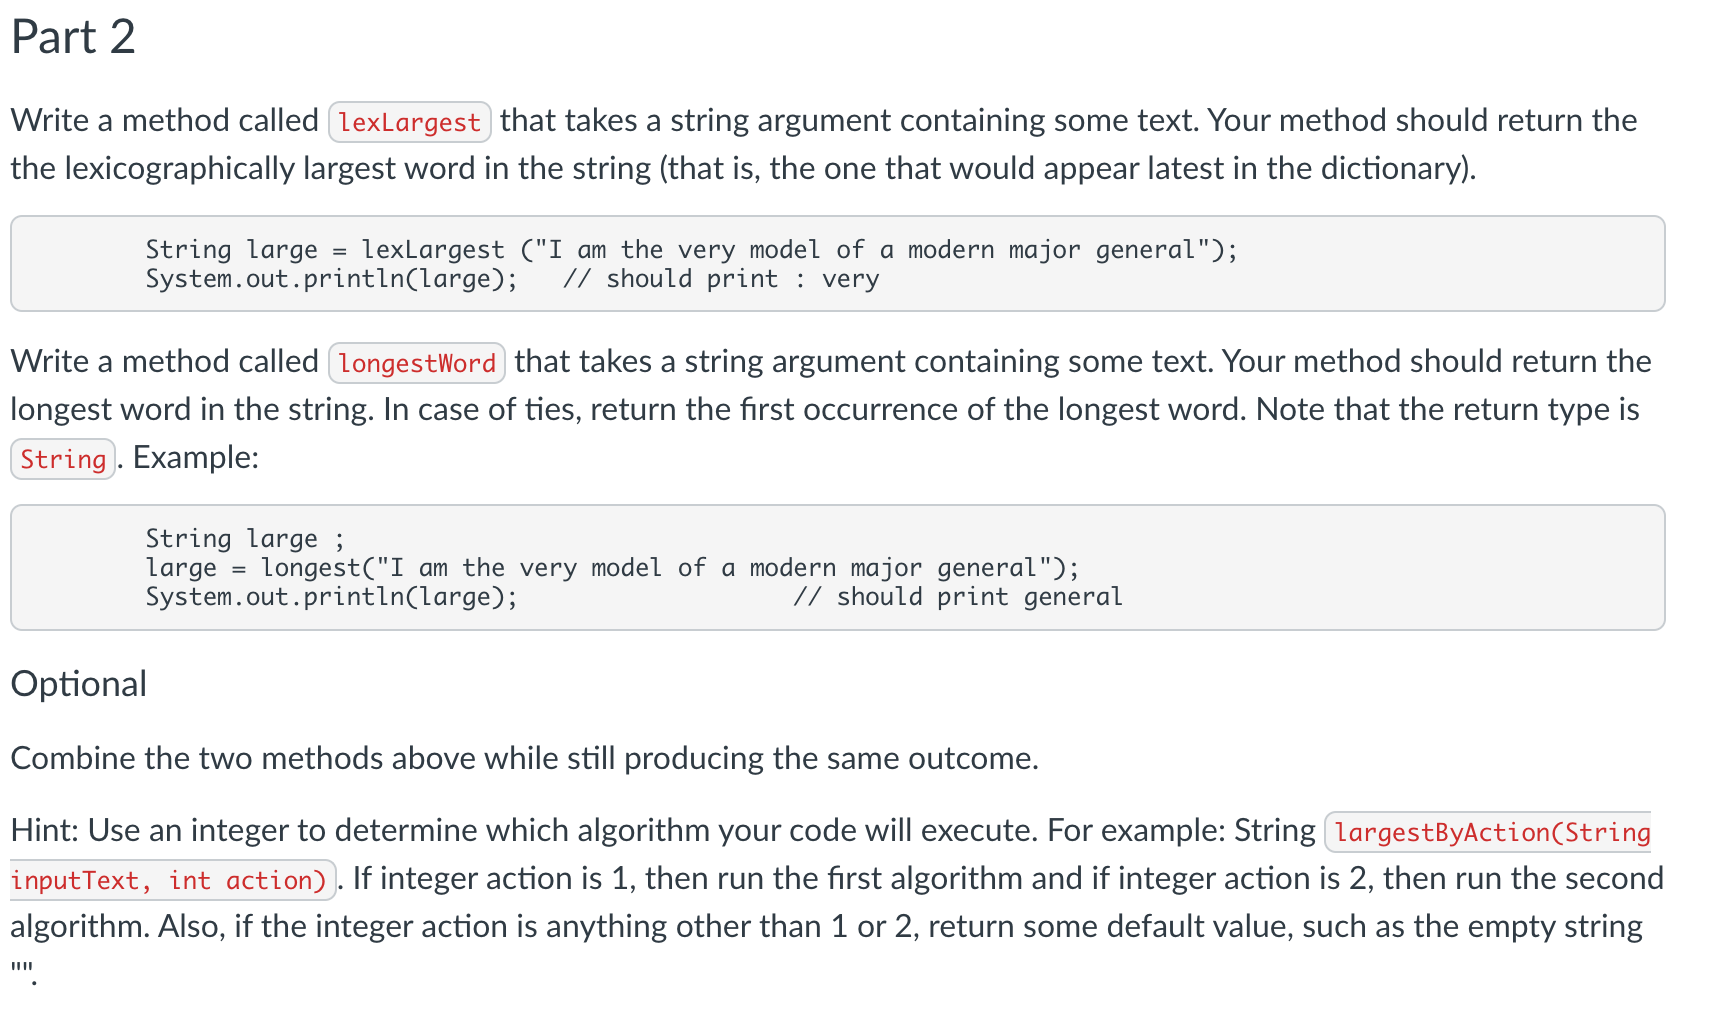
Task: Click the "large = longest(" code line
Action: pyautogui.click(x=611, y=568)
